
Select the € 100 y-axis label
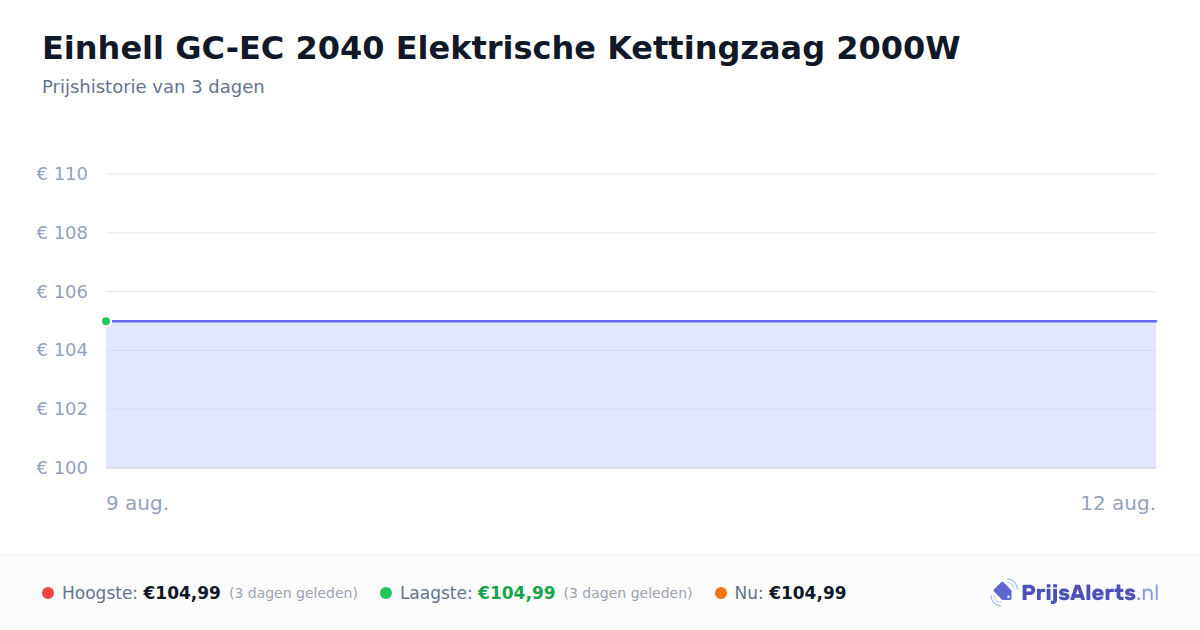point(62,468)
